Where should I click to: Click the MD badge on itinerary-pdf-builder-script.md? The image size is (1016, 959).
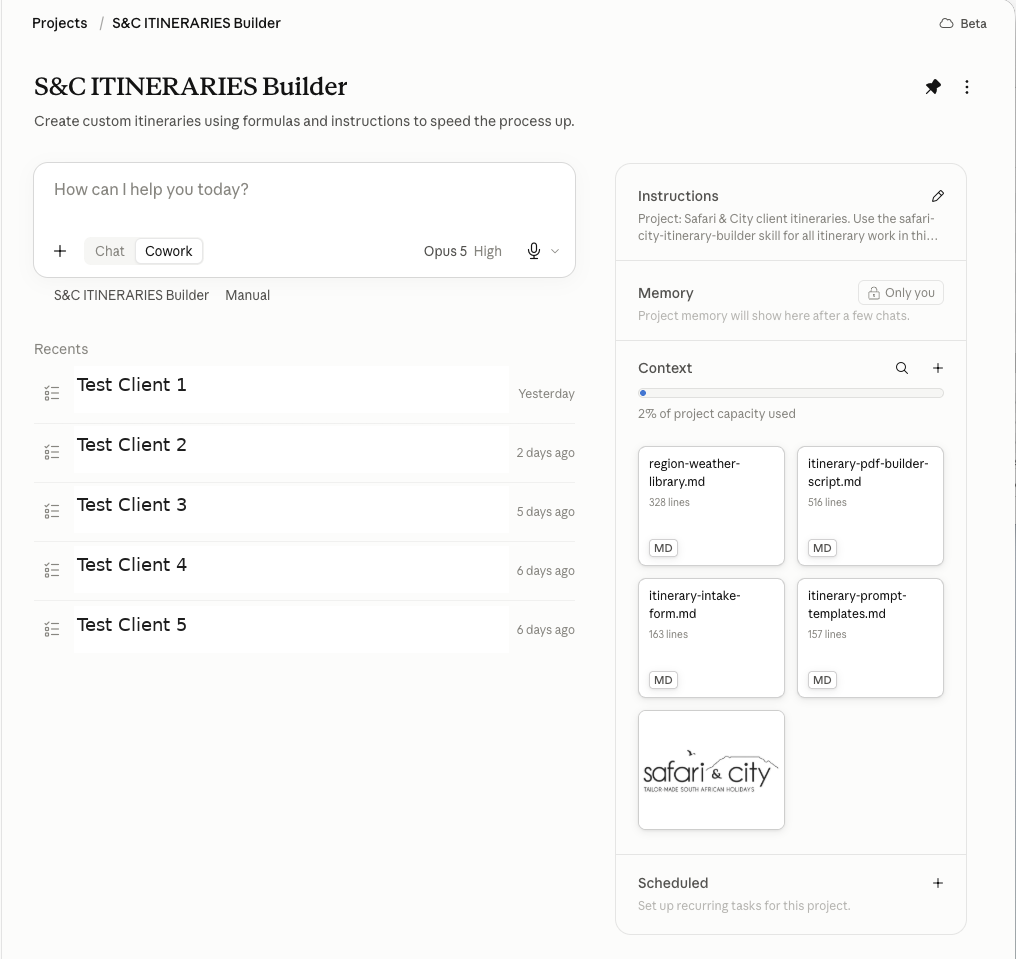pos(822,548)
